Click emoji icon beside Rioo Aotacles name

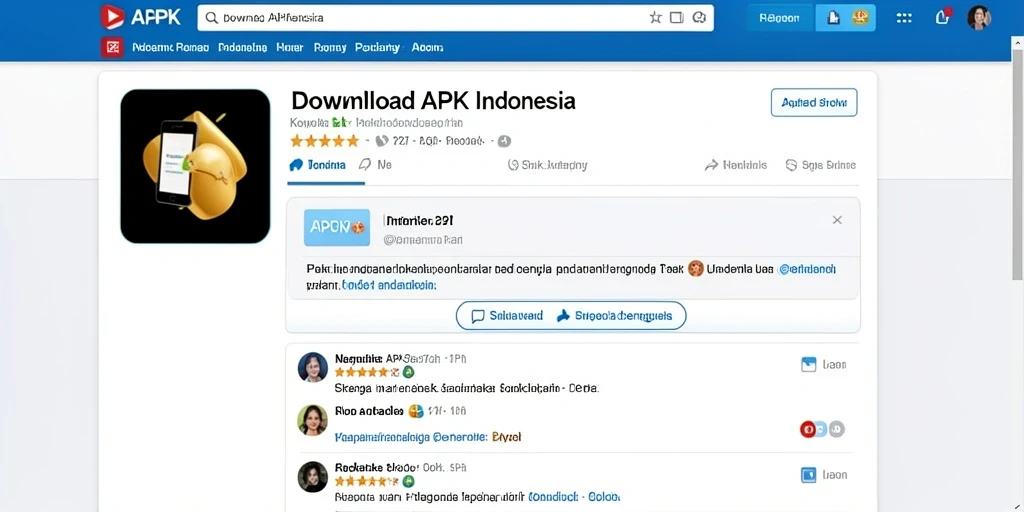tap(415, 411)
